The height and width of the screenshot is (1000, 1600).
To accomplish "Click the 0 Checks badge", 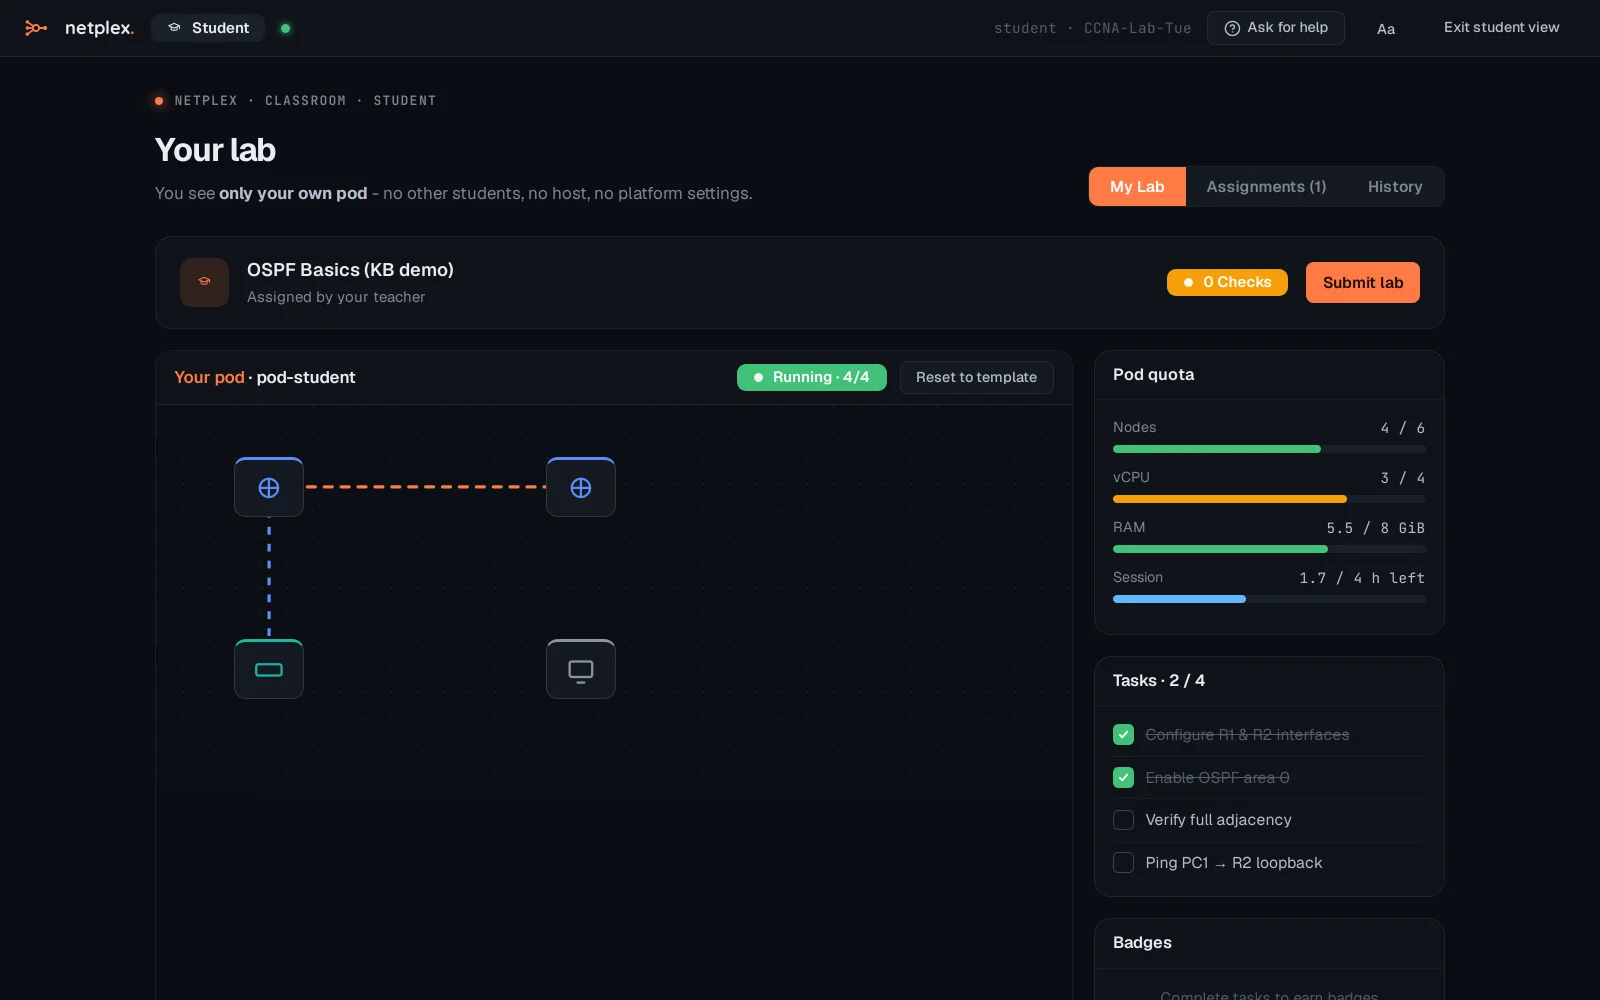I will (1227, 282).
